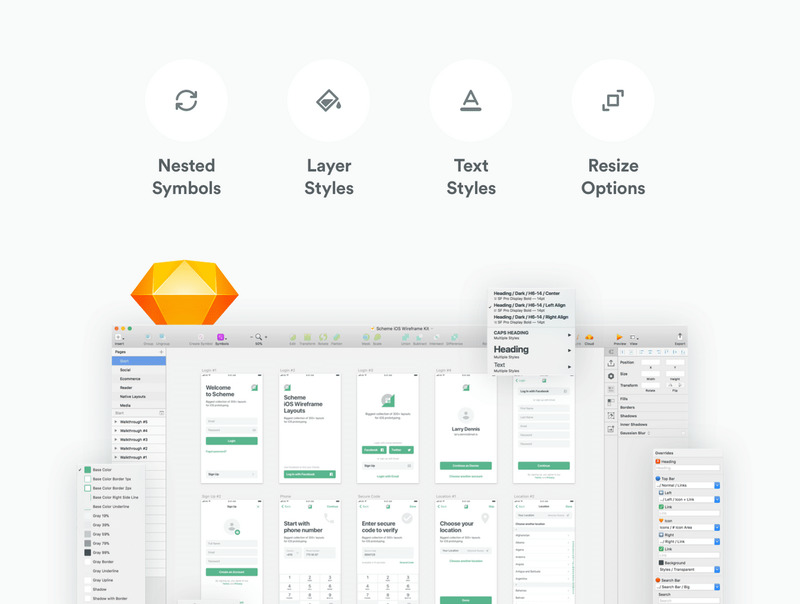The width and height of the screenshot is (800, 604).
Task: Click the green Login button on Login #1
Action: click(232, 441)
